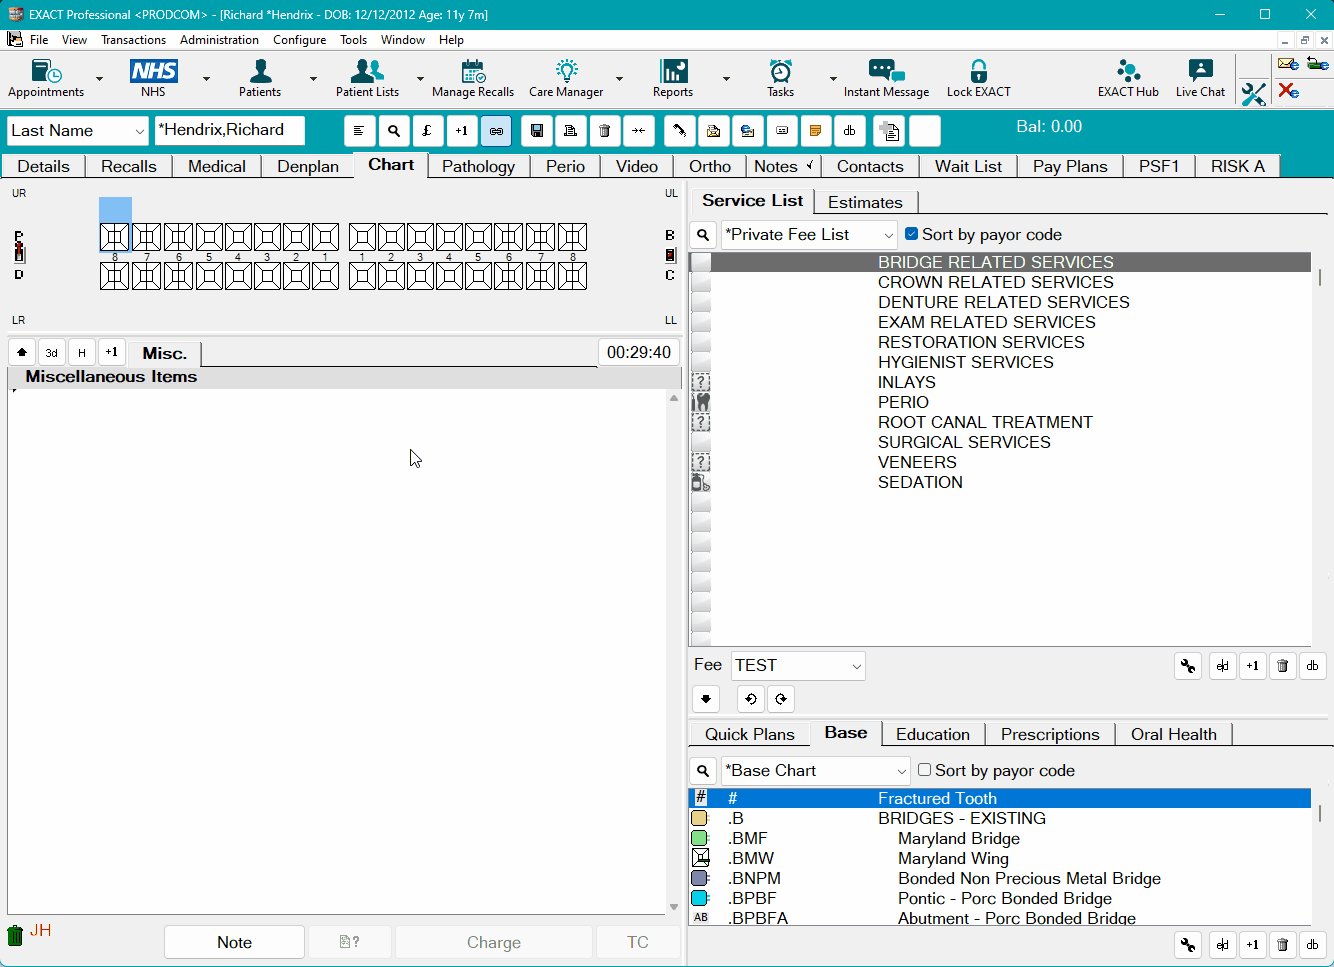The width and height of the screenshot is (1334, 967).
Task: Click the tan swatch beside .B BRIDGES
Action: pos(700,818)
